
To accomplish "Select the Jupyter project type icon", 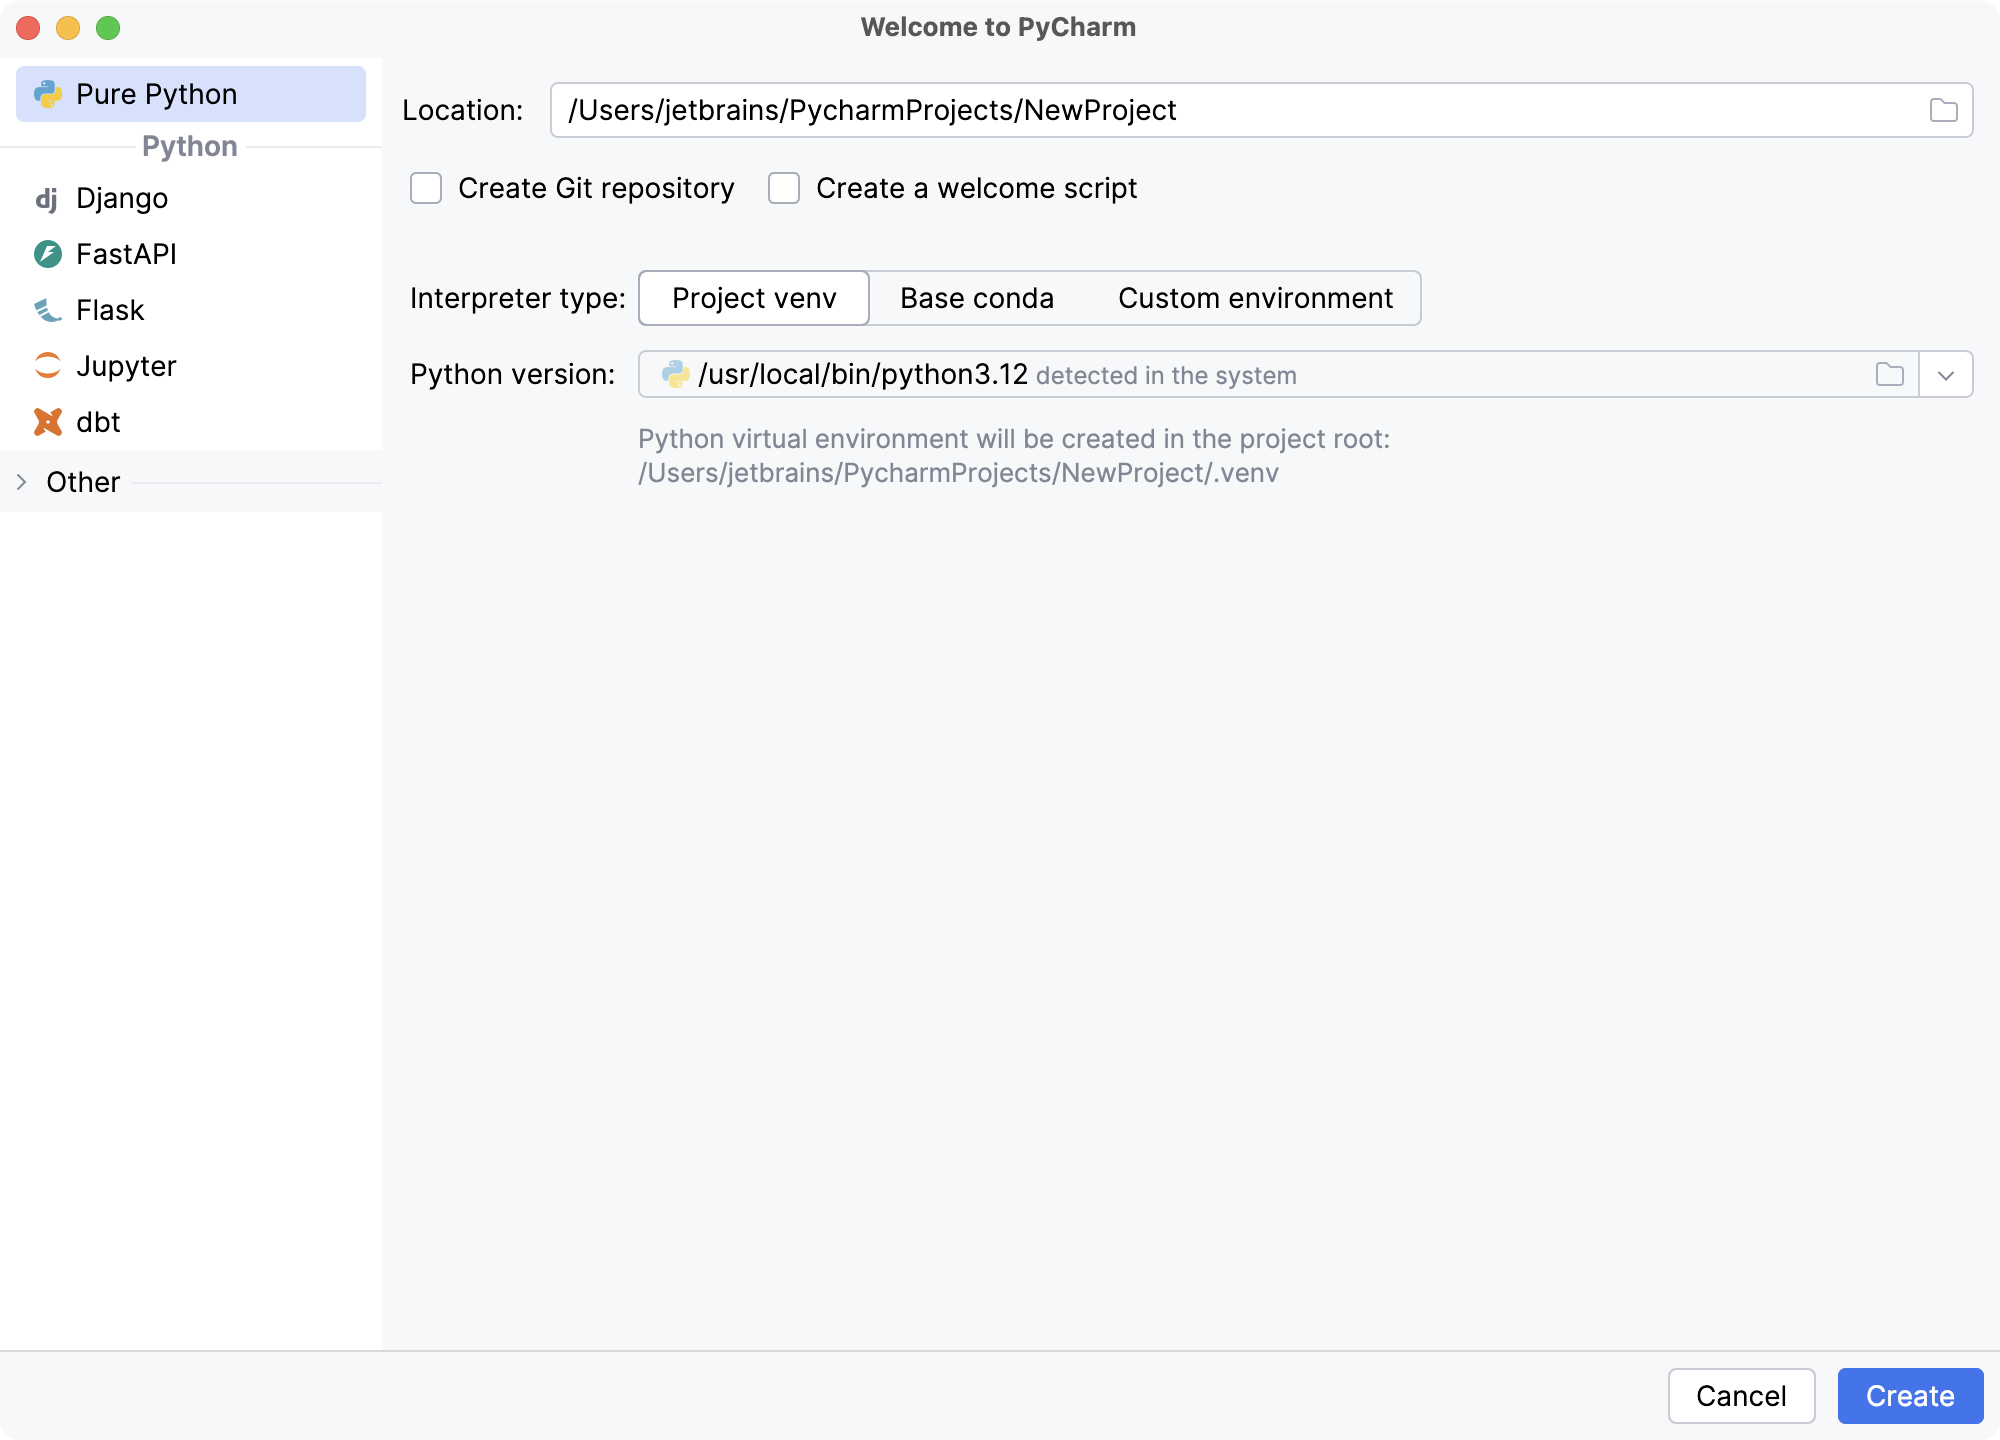I will point(48,366).
